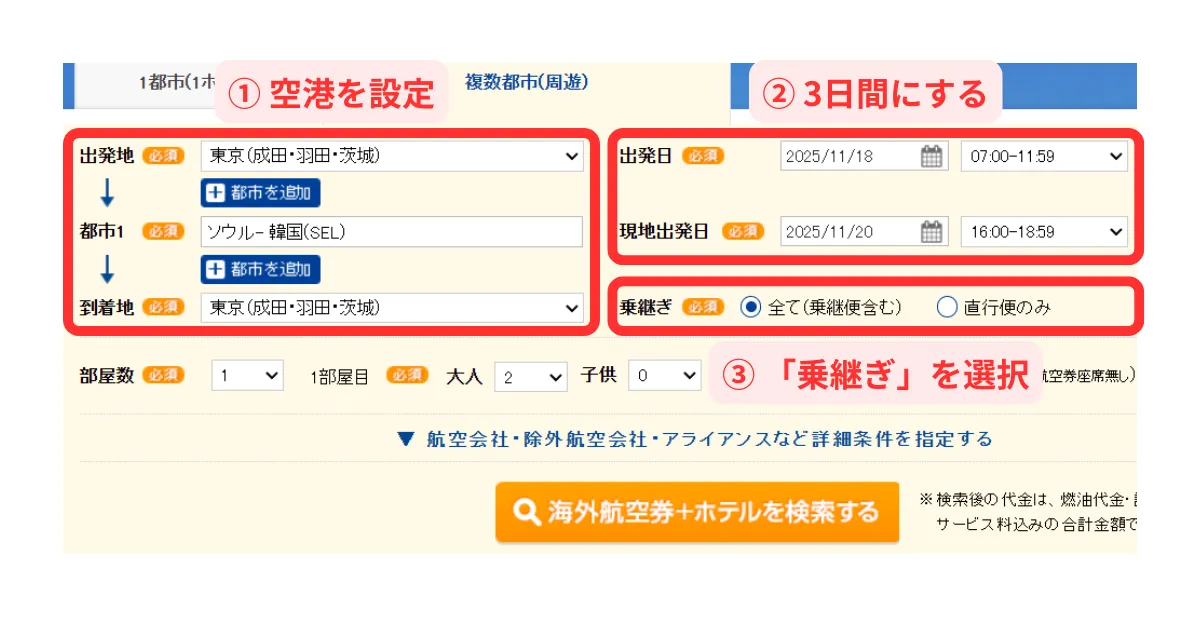Open the departure date calendar icon
Image resolution: width=1200 pixels, height=630 pixels.
click(931, 156)
